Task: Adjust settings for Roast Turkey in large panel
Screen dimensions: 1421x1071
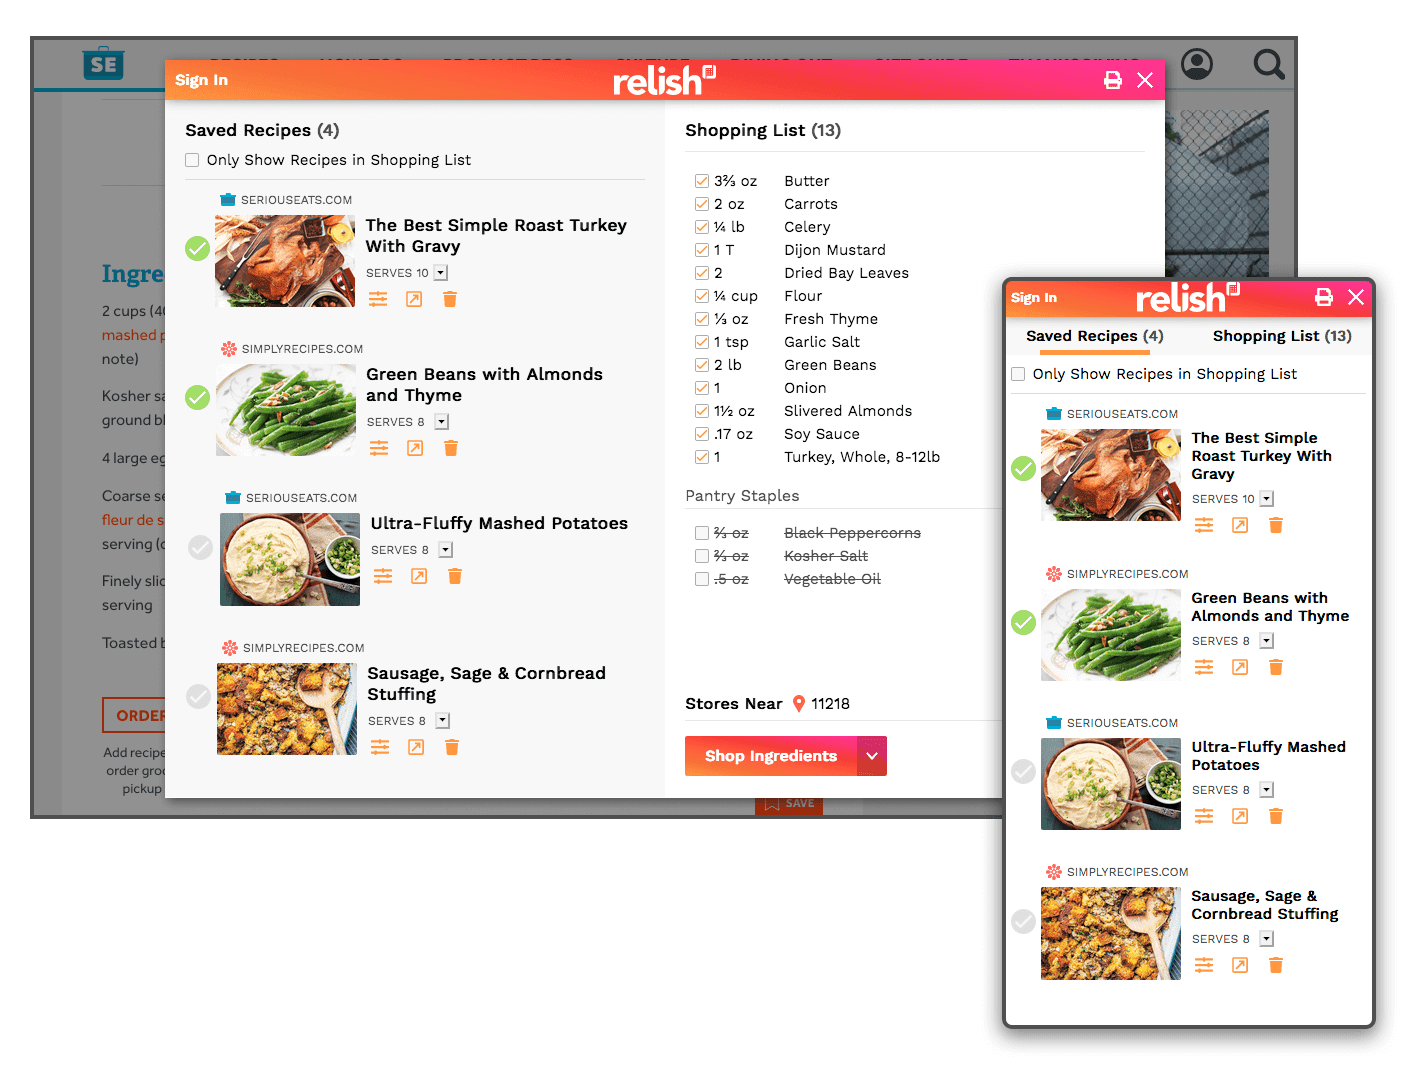Action: pos(378,299)
